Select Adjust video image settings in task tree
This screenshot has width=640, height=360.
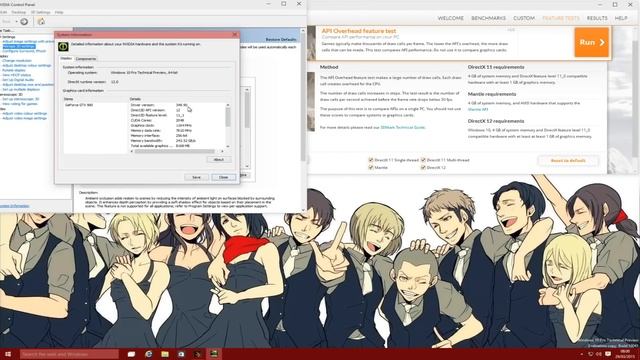click(x=24, y=118)
